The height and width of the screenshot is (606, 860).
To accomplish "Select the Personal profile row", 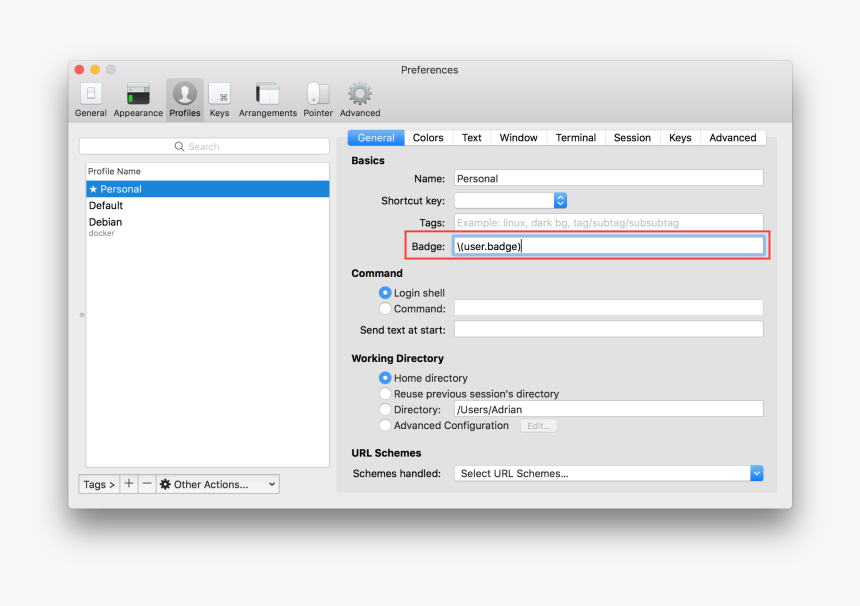I will tap(208, 189).
